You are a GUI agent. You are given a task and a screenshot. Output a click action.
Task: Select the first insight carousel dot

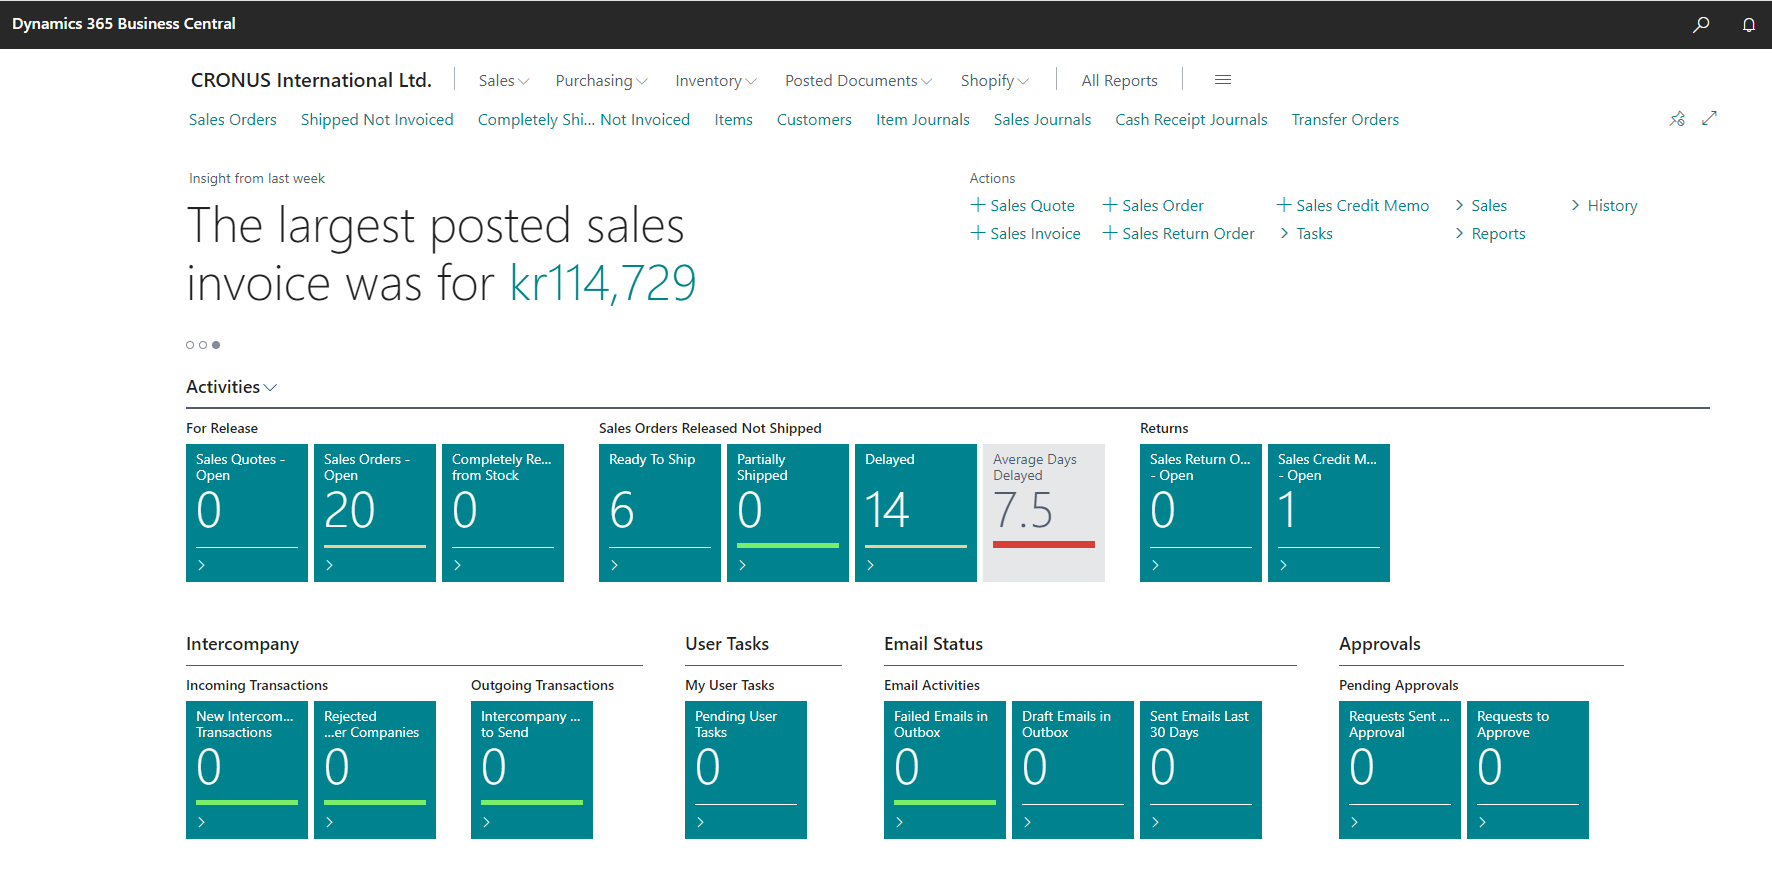(x=190, y=345)
